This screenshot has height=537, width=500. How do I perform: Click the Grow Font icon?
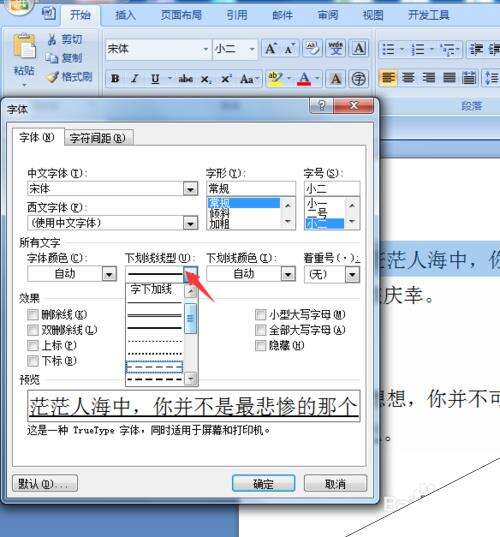pos(271,49)
